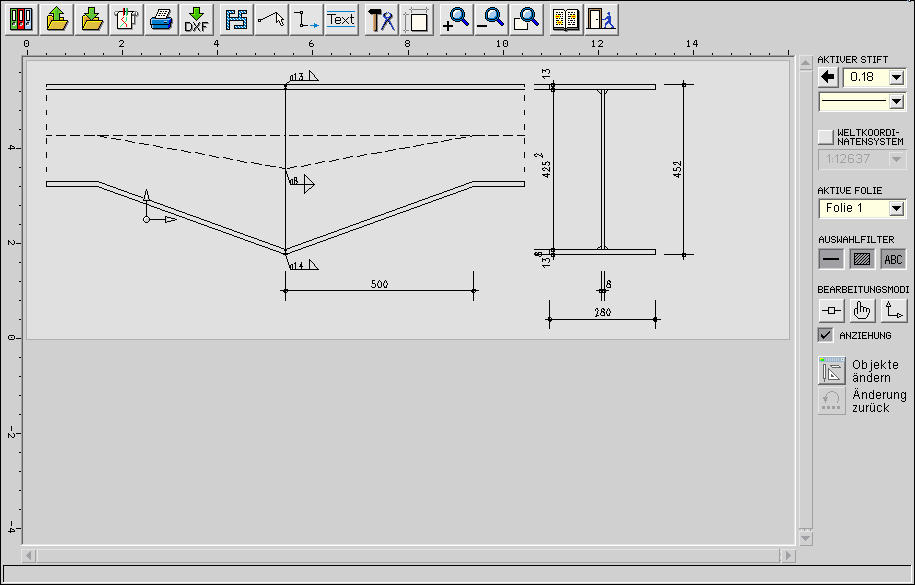Select the hand move editing mode
915x585 pixels.
(862, 311)
